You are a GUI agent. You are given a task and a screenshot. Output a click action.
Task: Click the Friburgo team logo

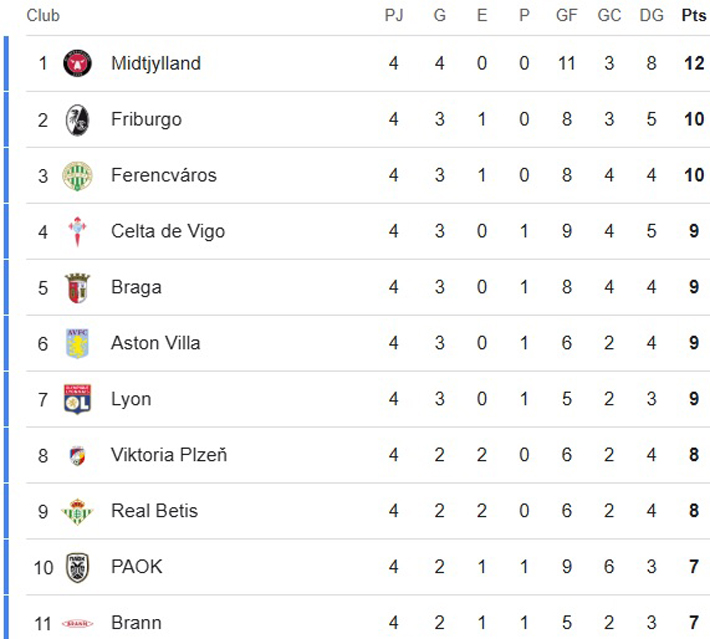77,120
